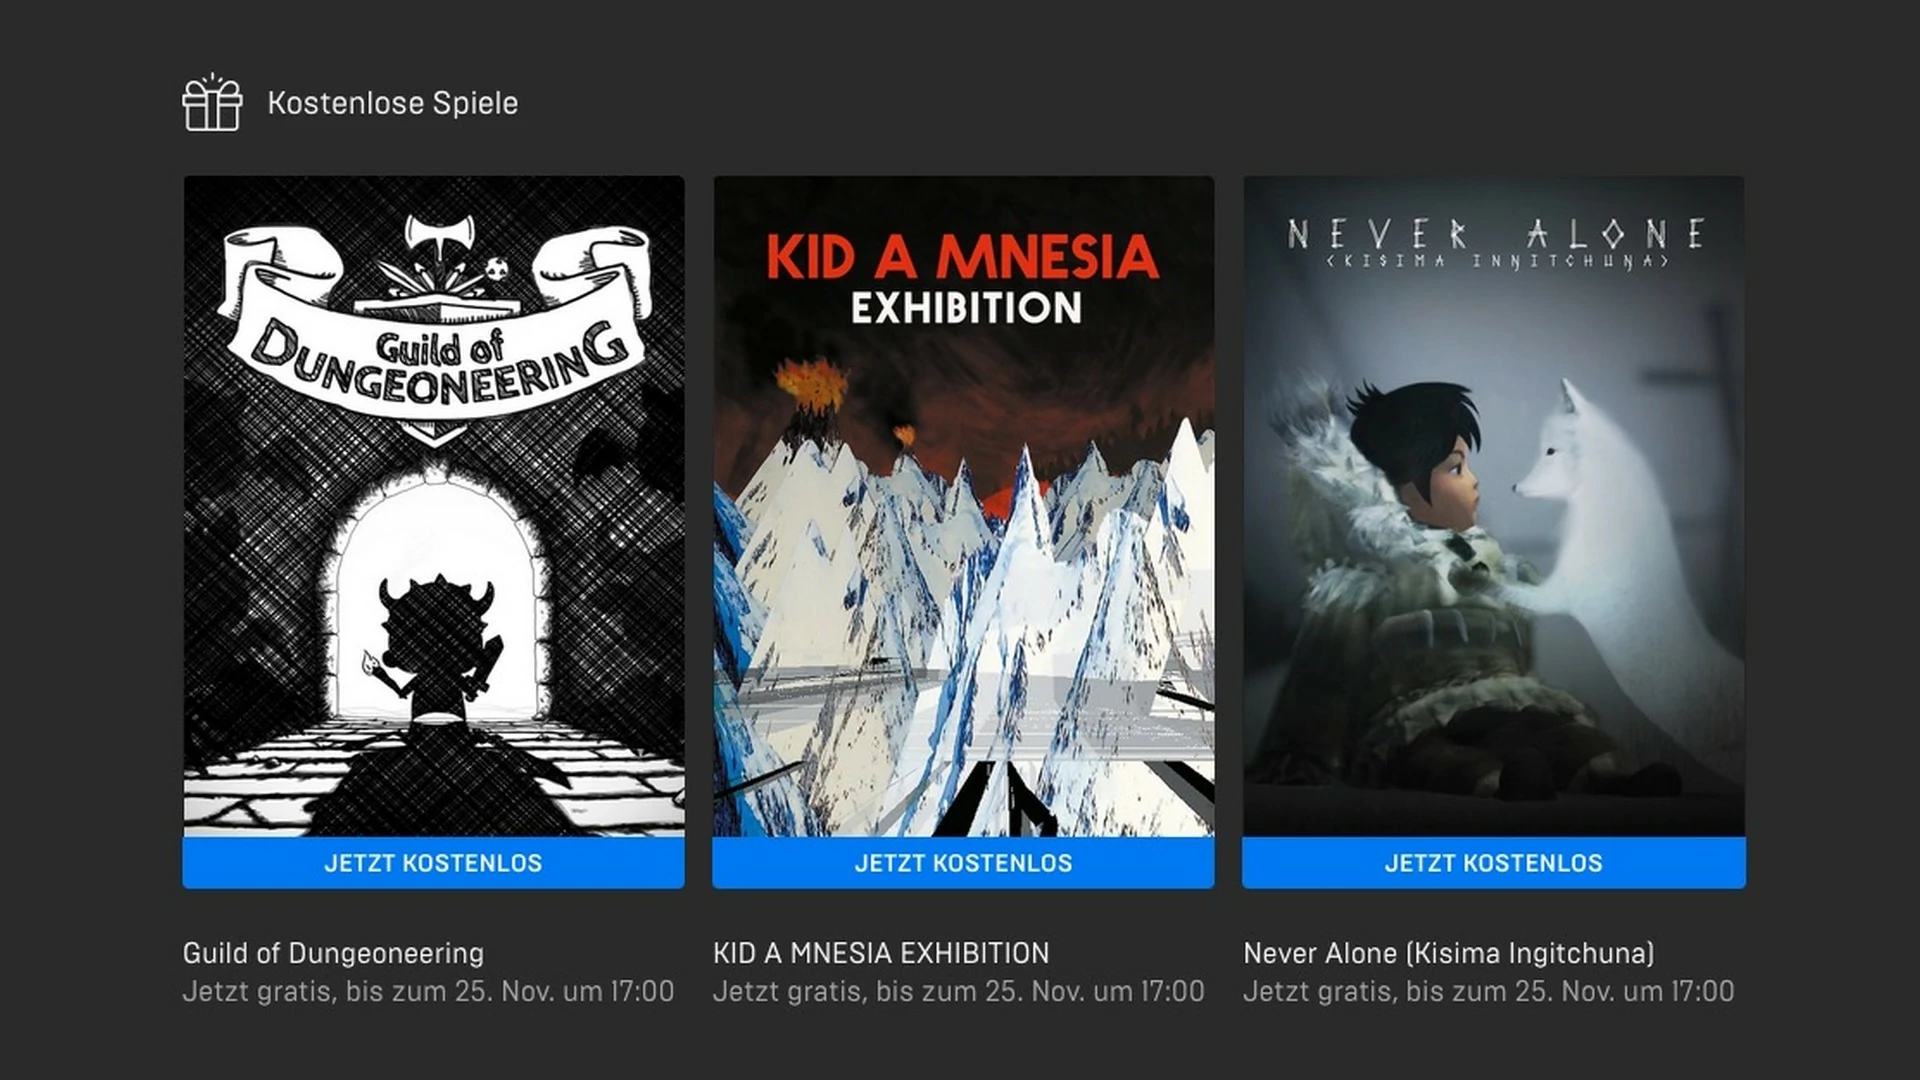Open the Guild of Dungeoneering title link
This screenshot has height=1080, width=1920.
(x=333, y=953)
